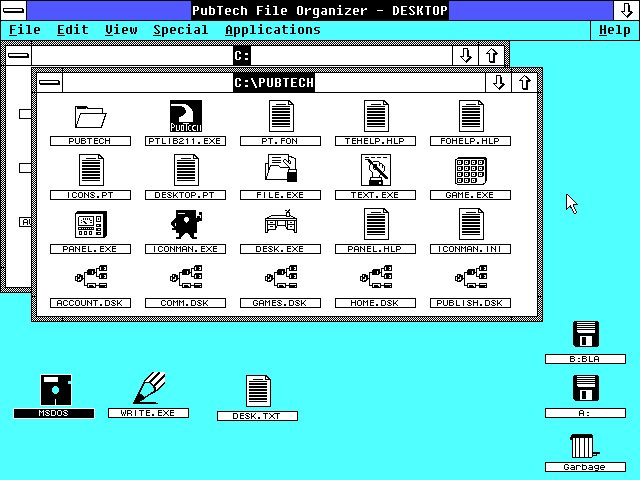Click the GAMES.DSK file name label
Image resolution: width=640 pixels, height=480 pixels.
click(280, 303)
